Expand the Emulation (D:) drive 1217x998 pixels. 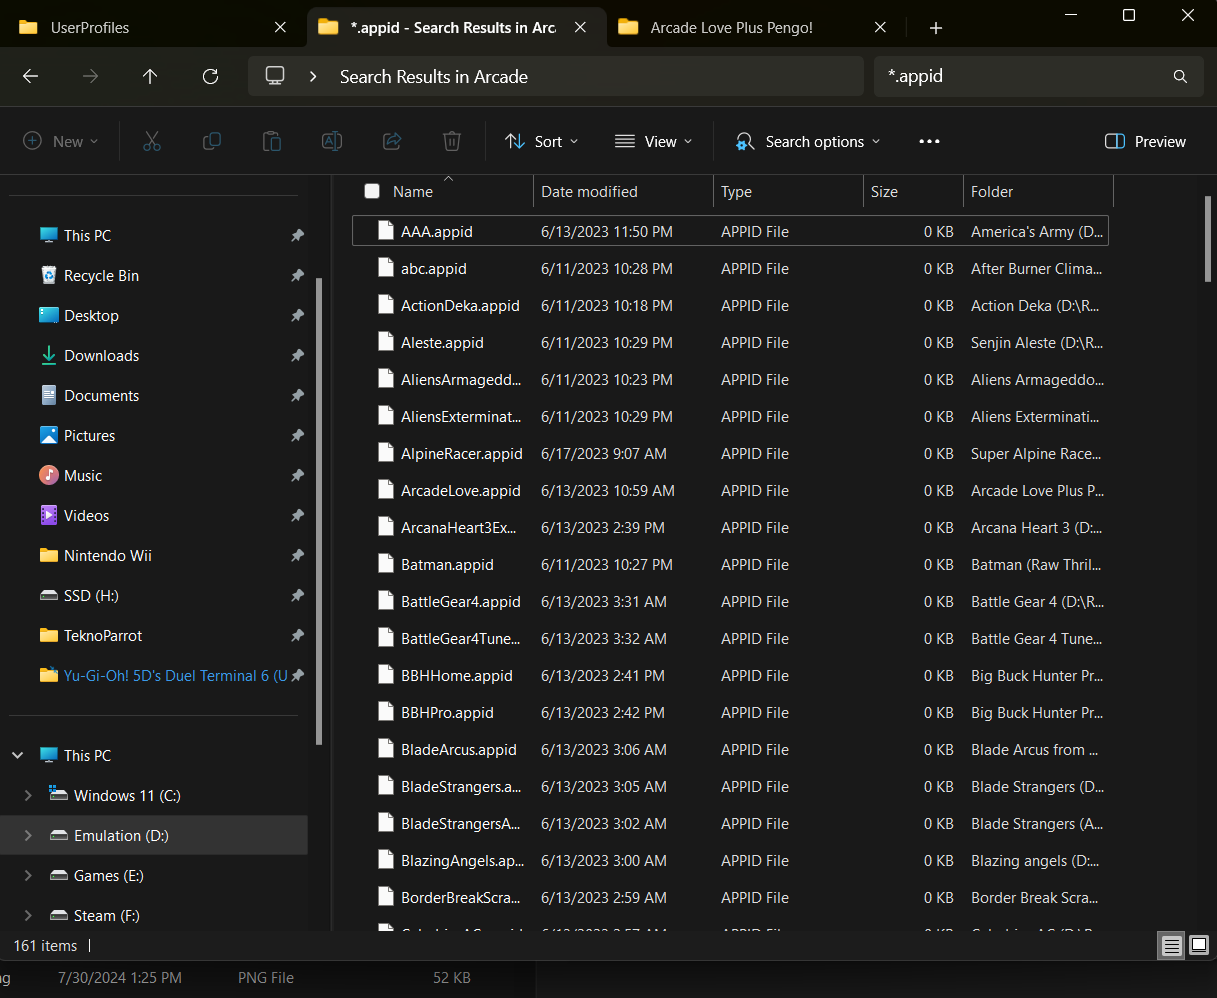pyautogui.click(x=28, y=835)
